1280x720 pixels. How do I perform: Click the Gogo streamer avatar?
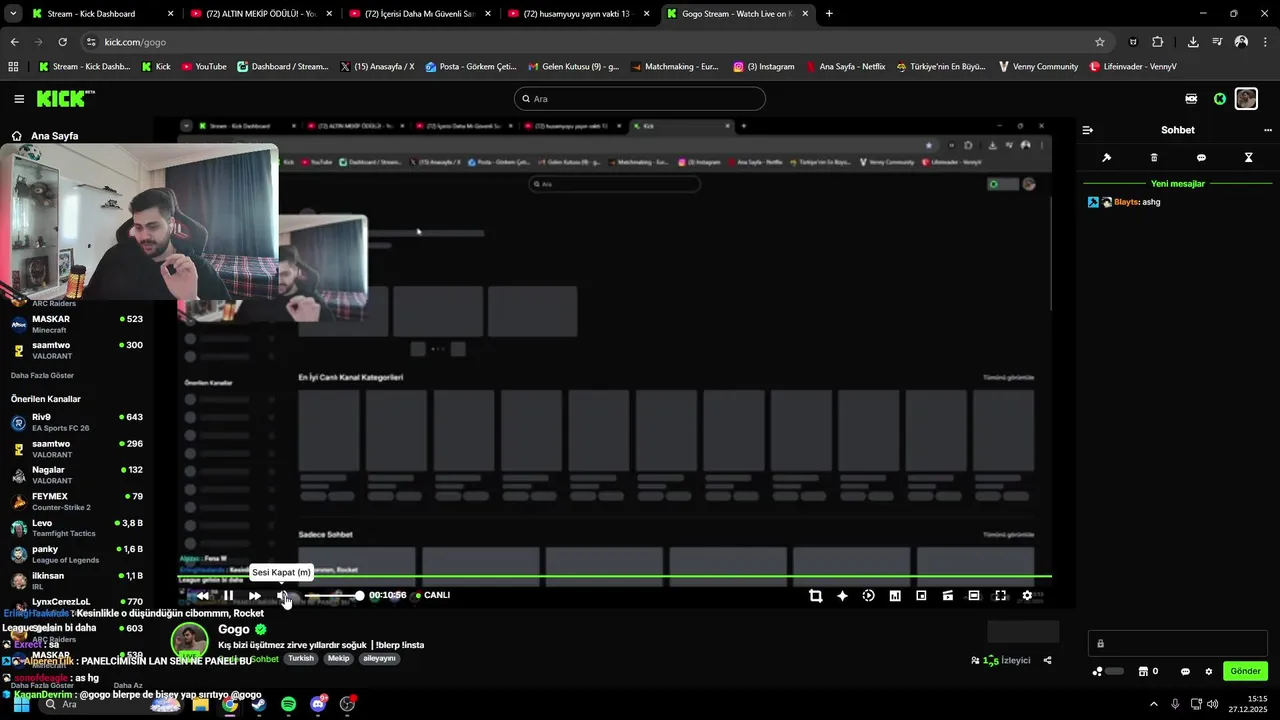190,641
